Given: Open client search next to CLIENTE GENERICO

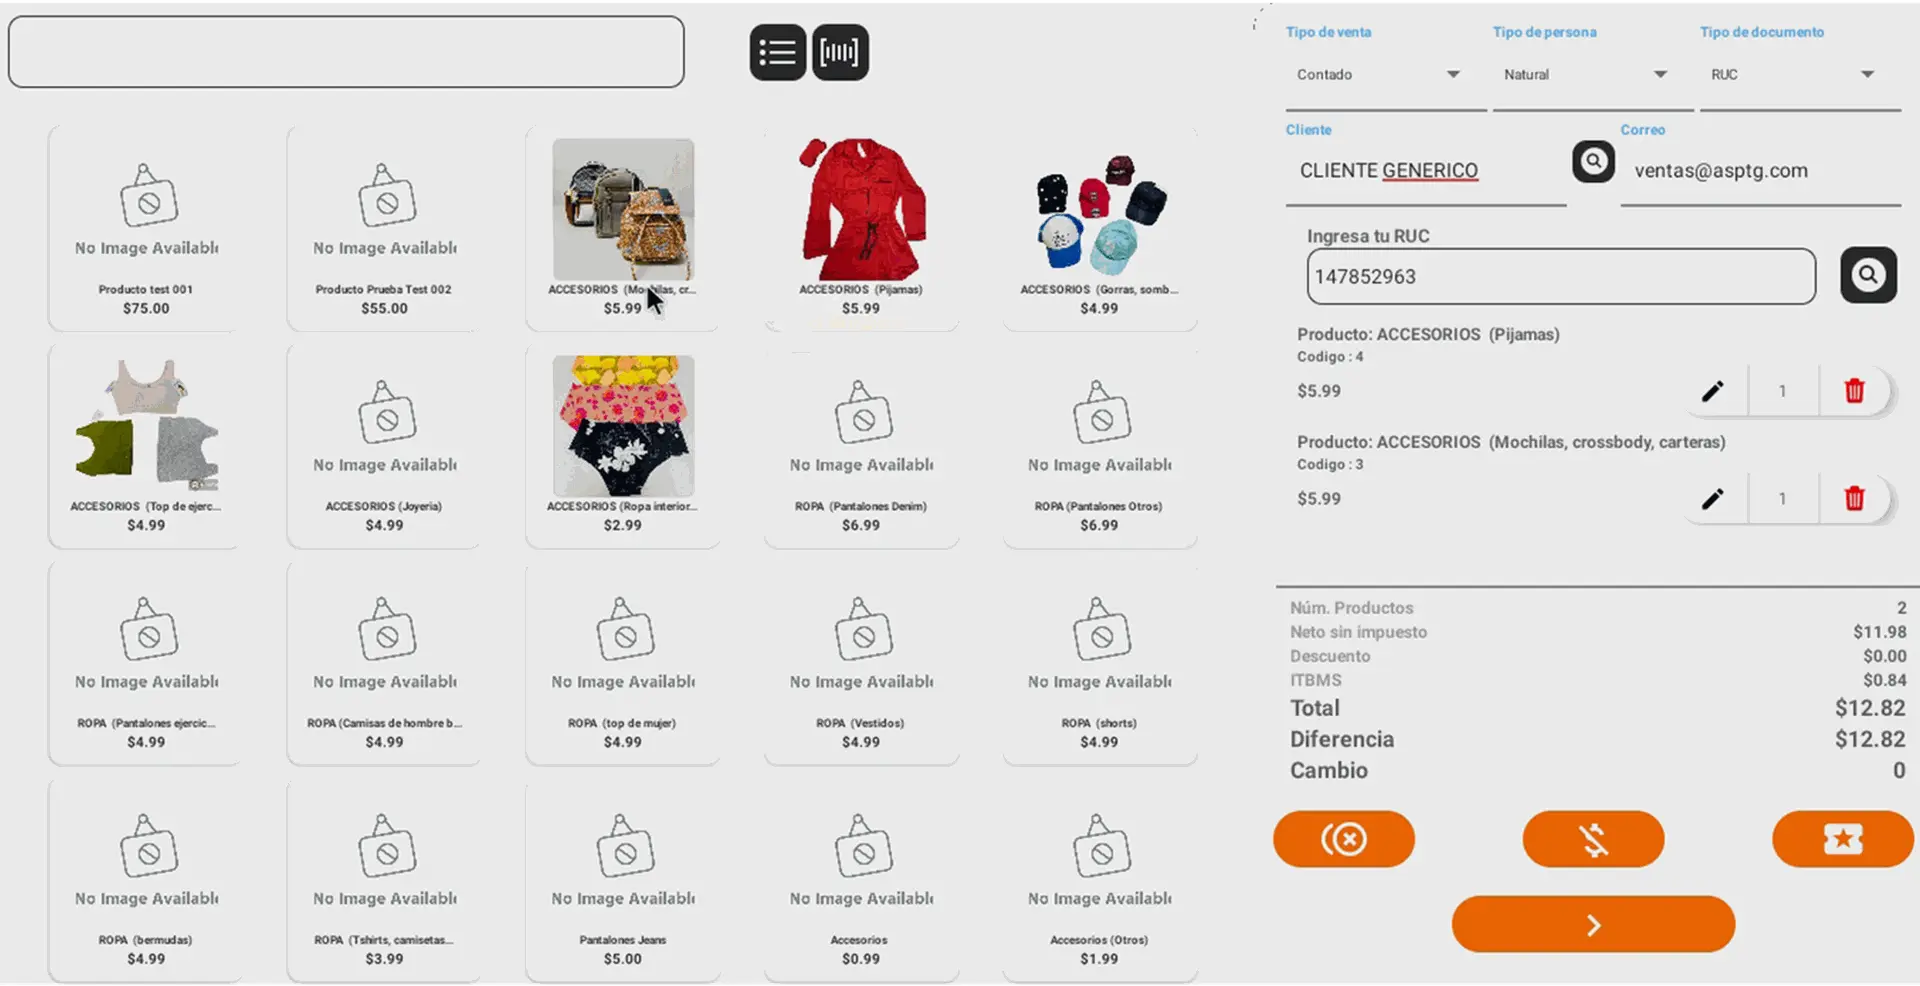Looking at the screenshot, I should pyautogui.click(x=1593, y=161).
